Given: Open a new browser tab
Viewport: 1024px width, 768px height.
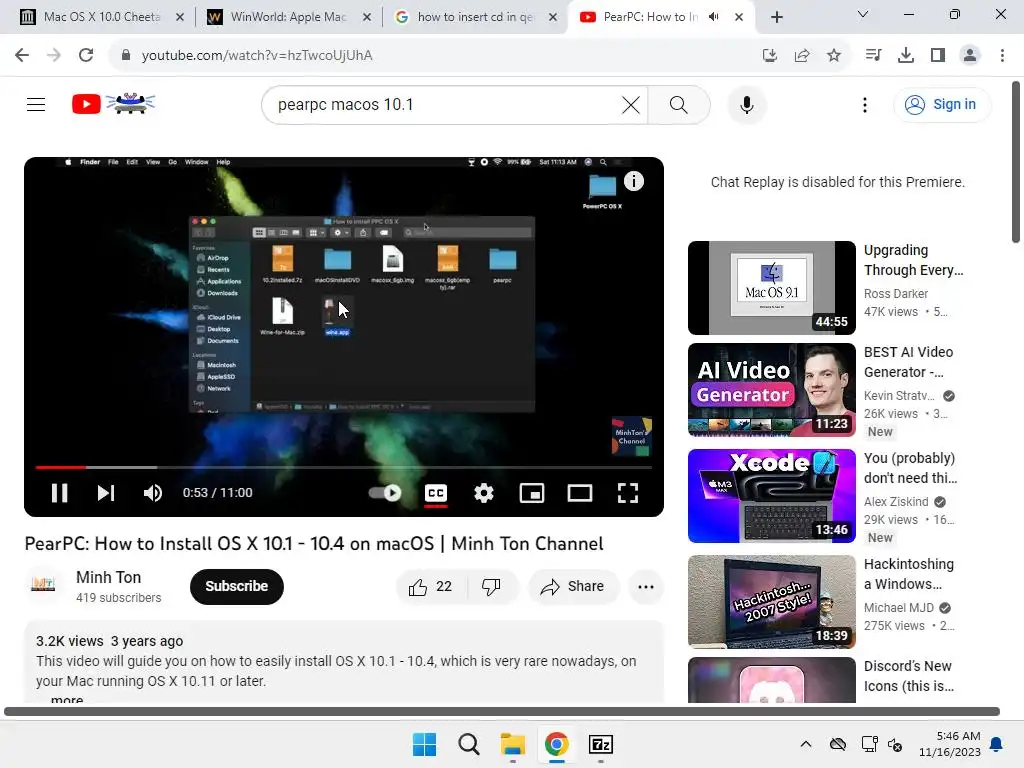Looking at the screenshot, I should pyautogui.click(x=776, y=17).
